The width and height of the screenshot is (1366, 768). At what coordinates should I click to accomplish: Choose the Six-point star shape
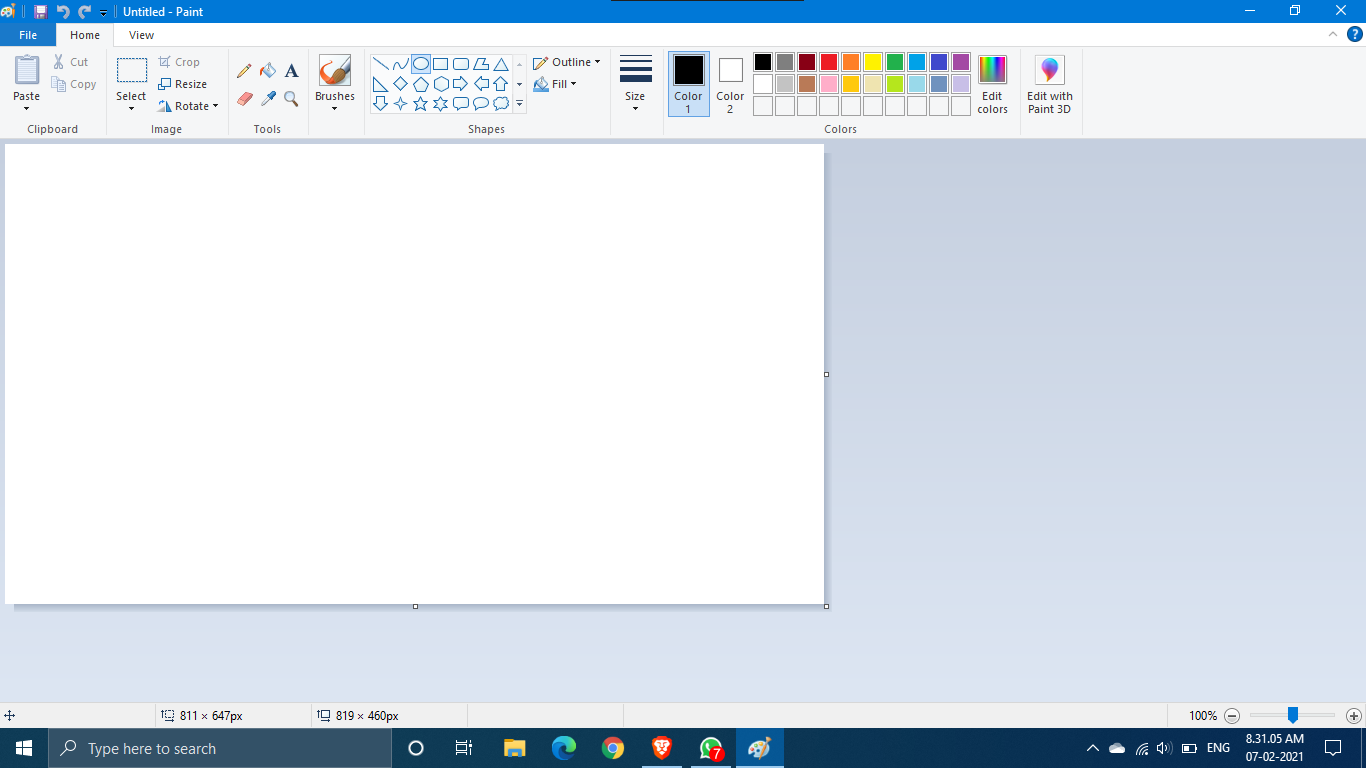(x=440, y=103)
